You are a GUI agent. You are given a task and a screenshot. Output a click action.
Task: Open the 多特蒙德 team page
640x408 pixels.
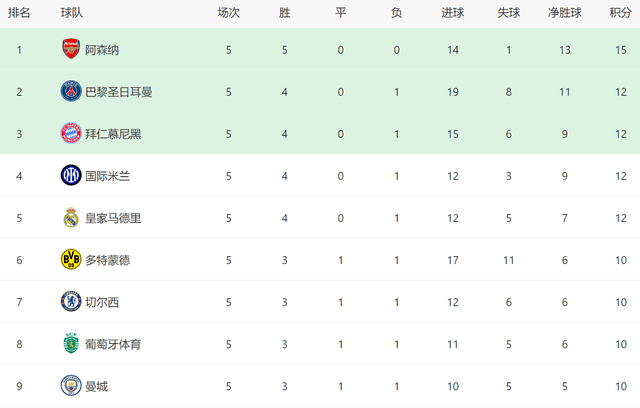tap(107, 260)
